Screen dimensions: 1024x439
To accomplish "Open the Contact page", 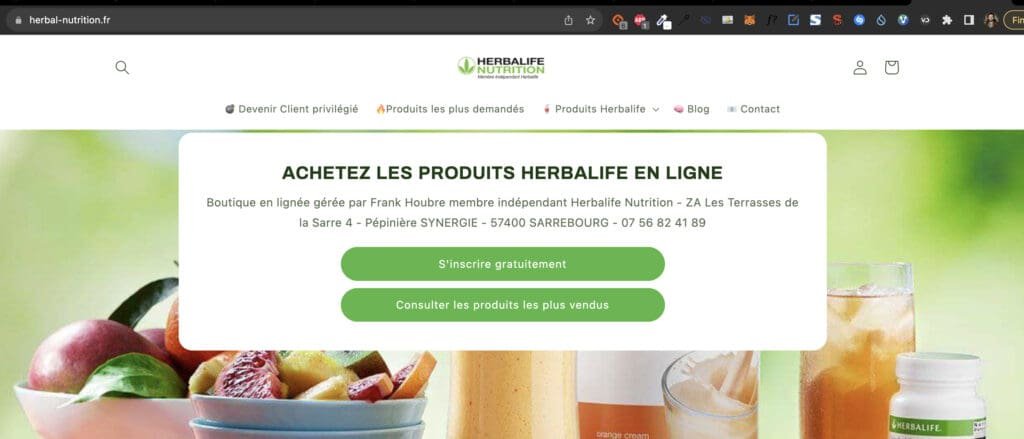I will click(753, 109).
